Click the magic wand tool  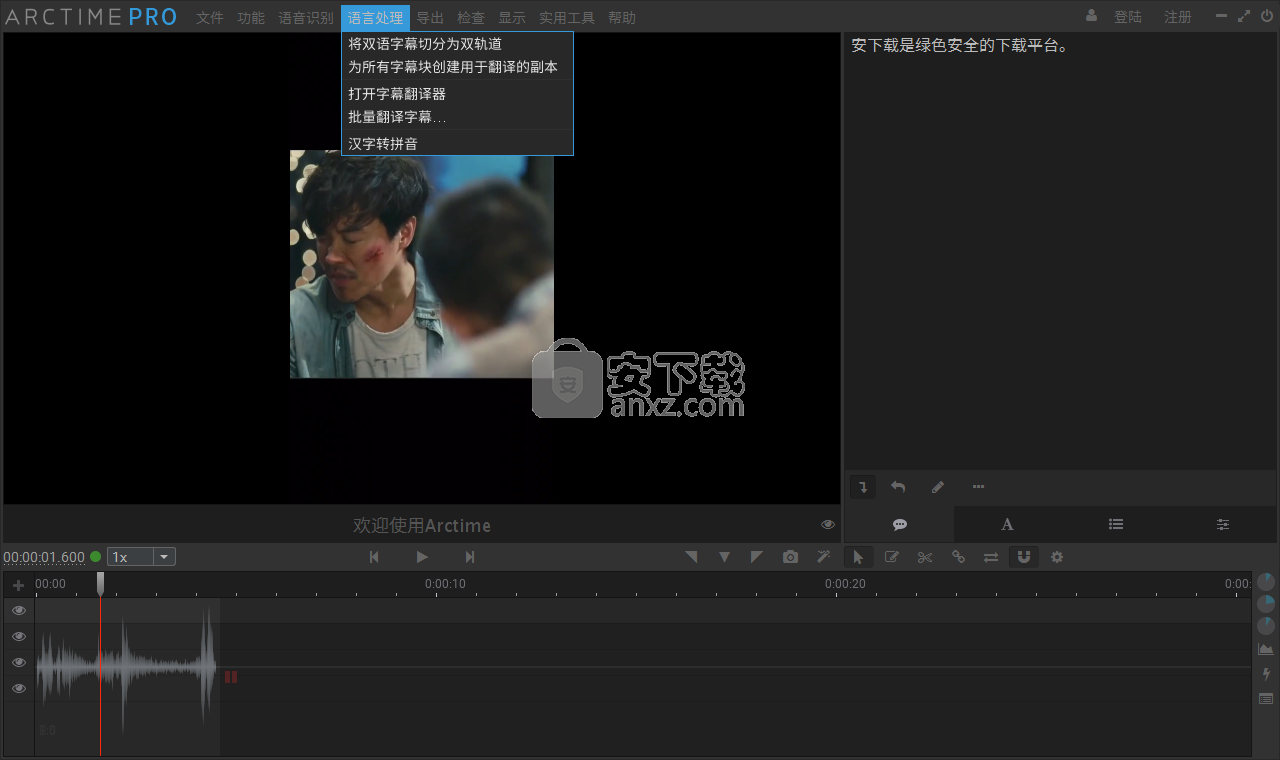pos(824,557)
